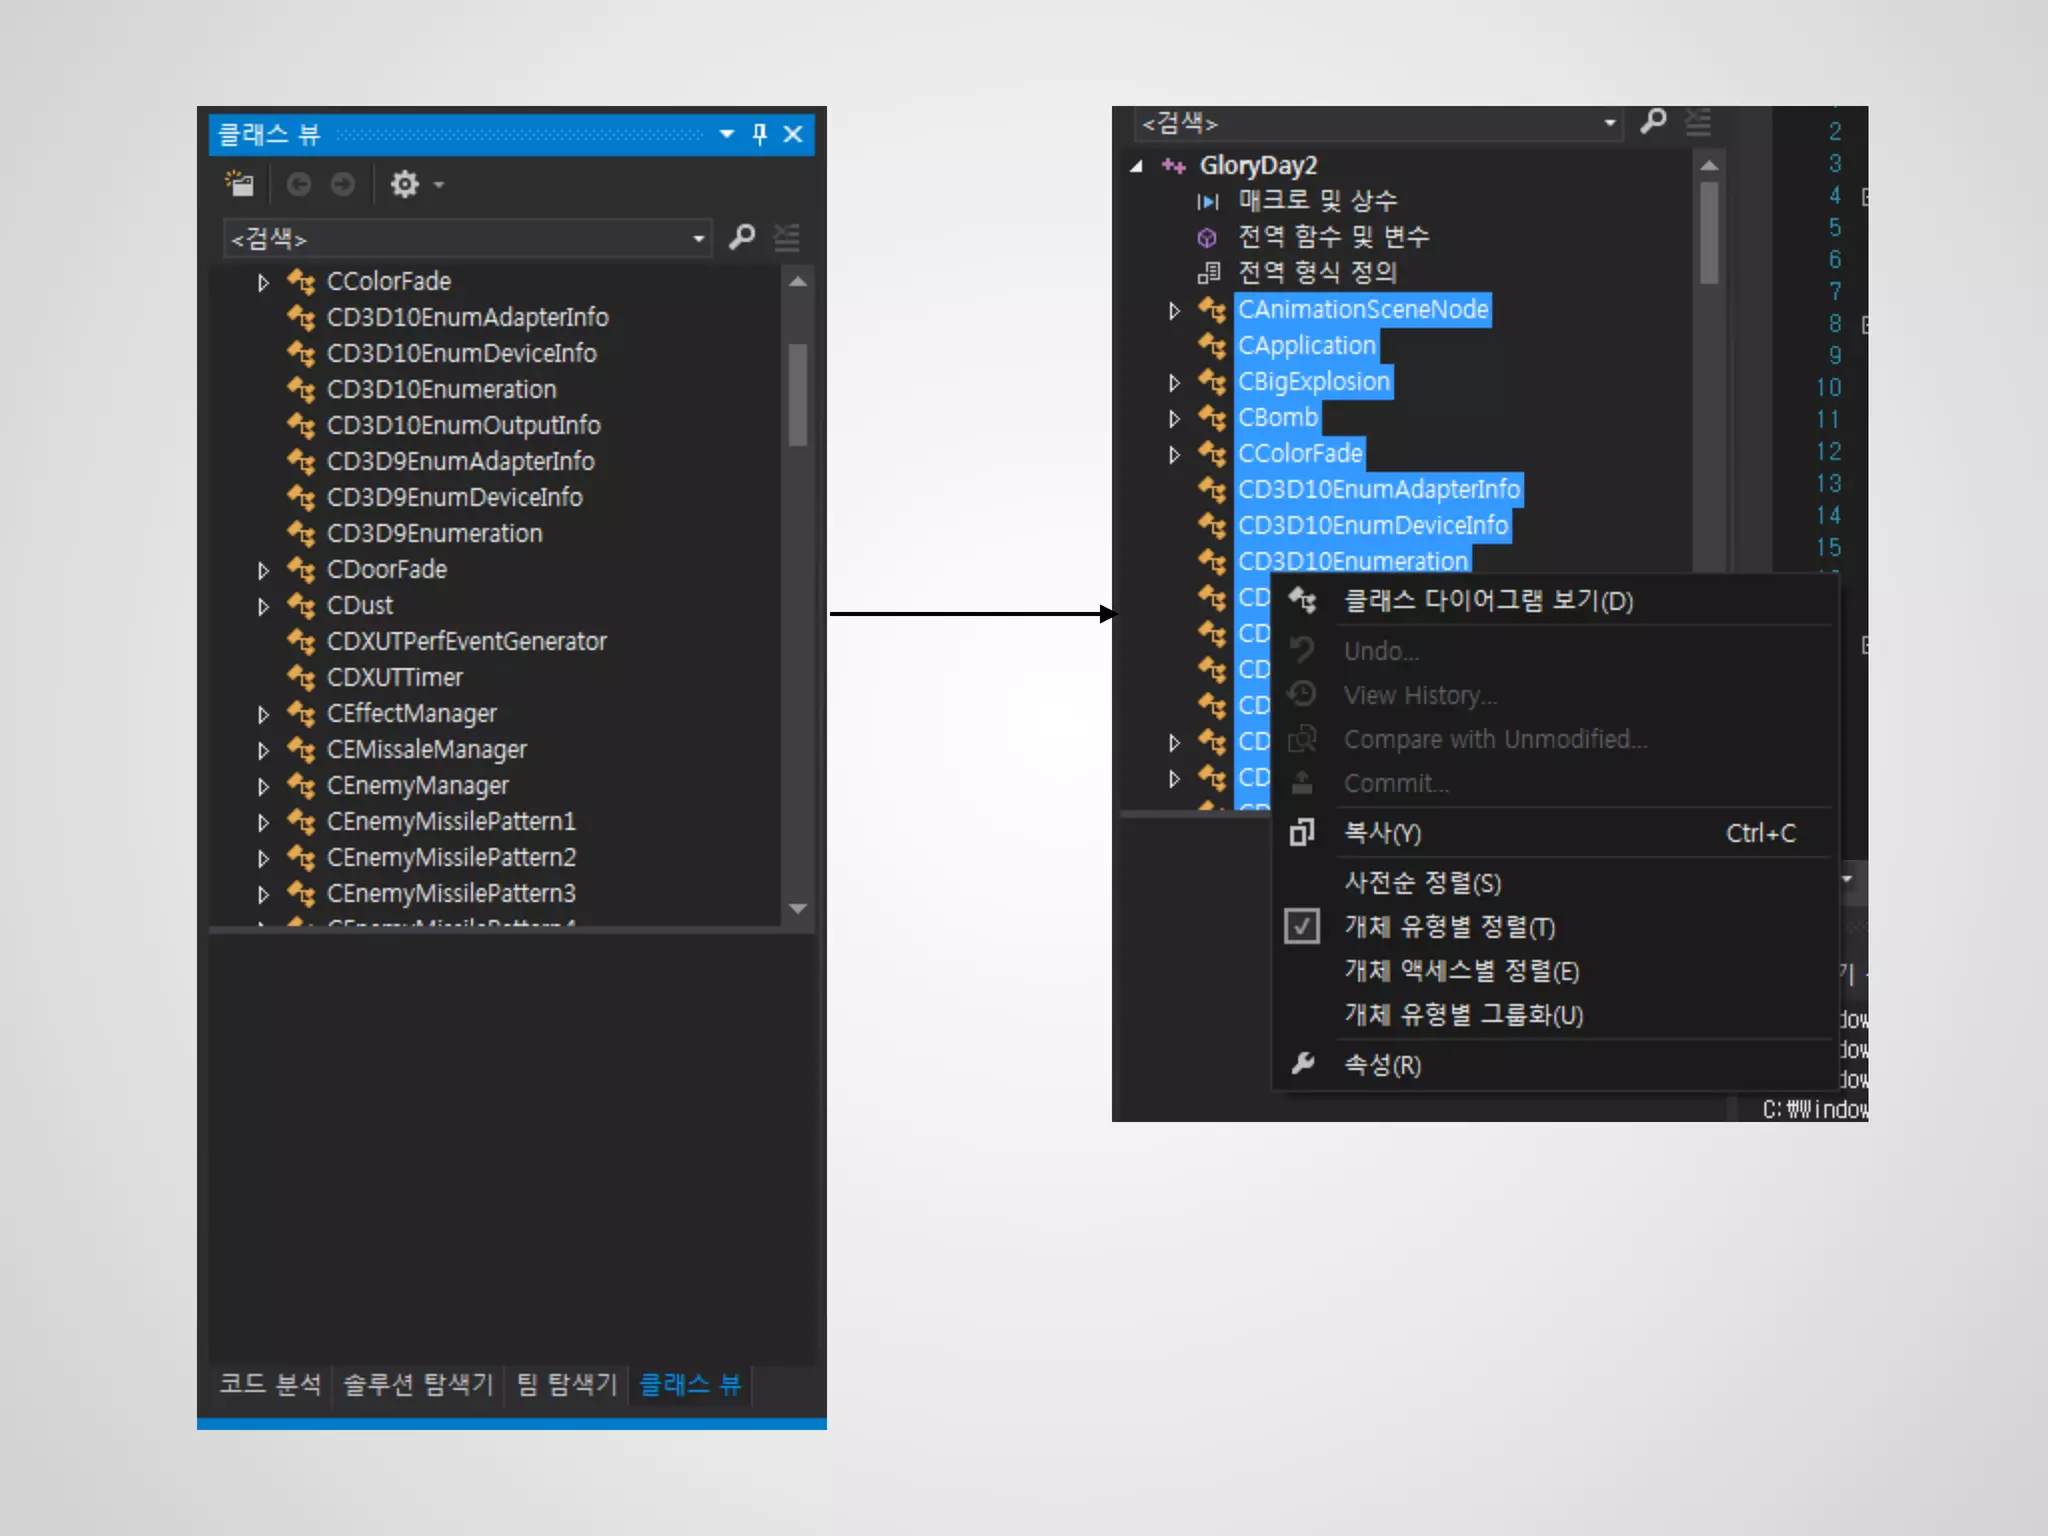Click the search magnifier in left Class View
Image resolution: width=2048 pixels, height=1536 pixels.
pos(741,238)
